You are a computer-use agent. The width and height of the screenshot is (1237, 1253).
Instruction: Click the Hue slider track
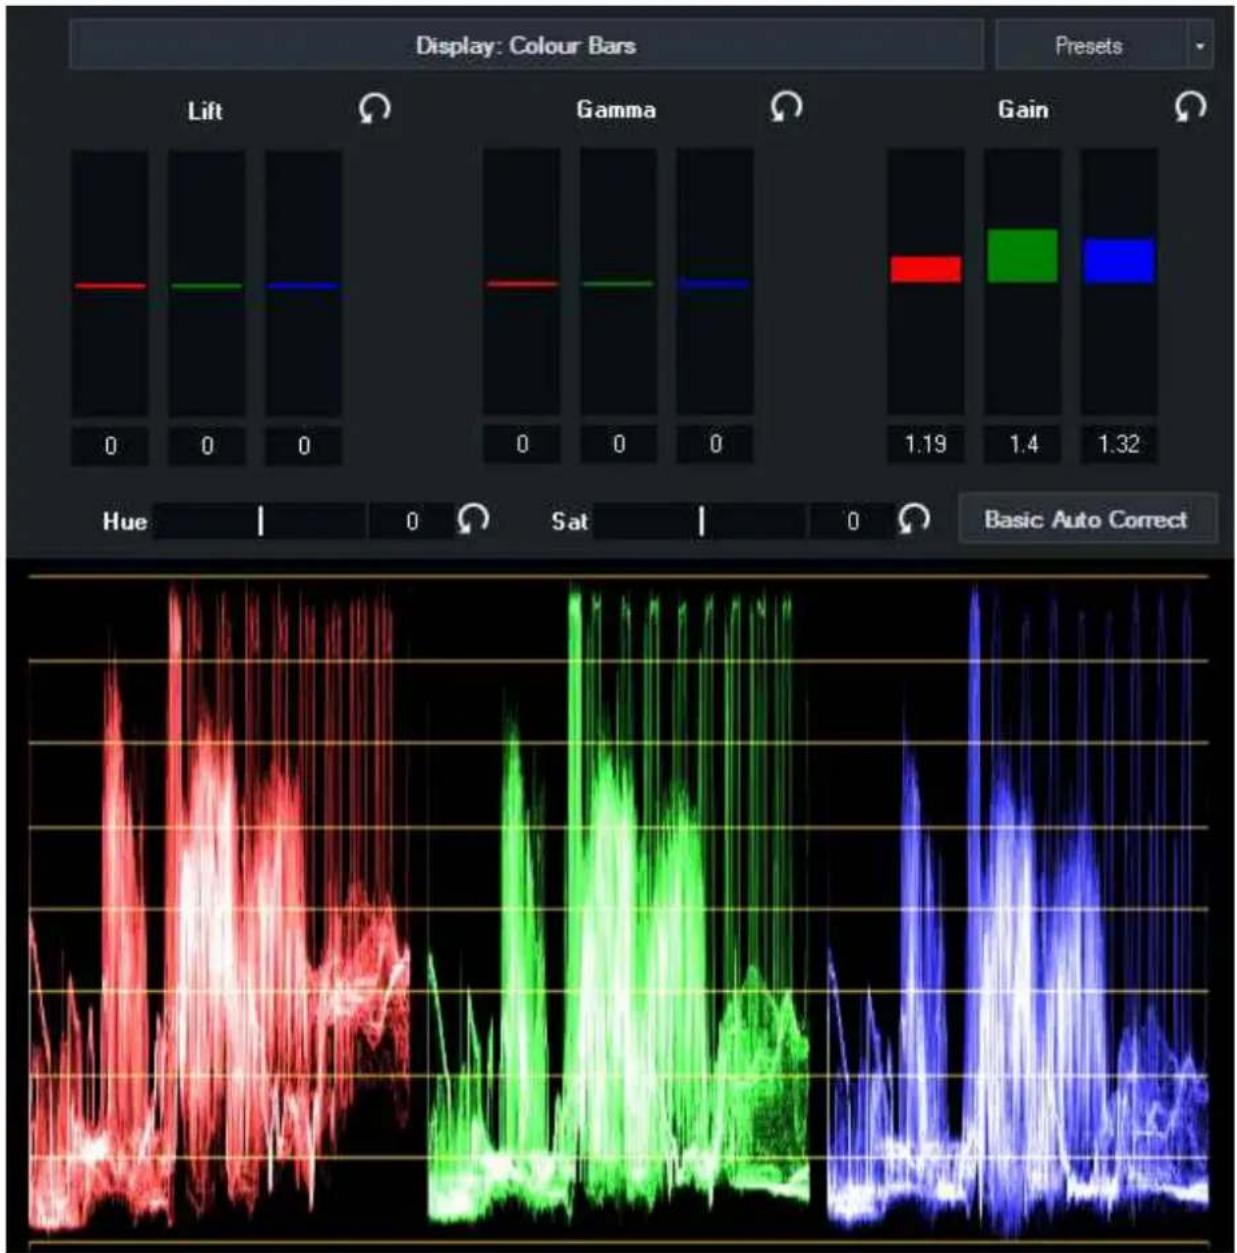point(260,521)
